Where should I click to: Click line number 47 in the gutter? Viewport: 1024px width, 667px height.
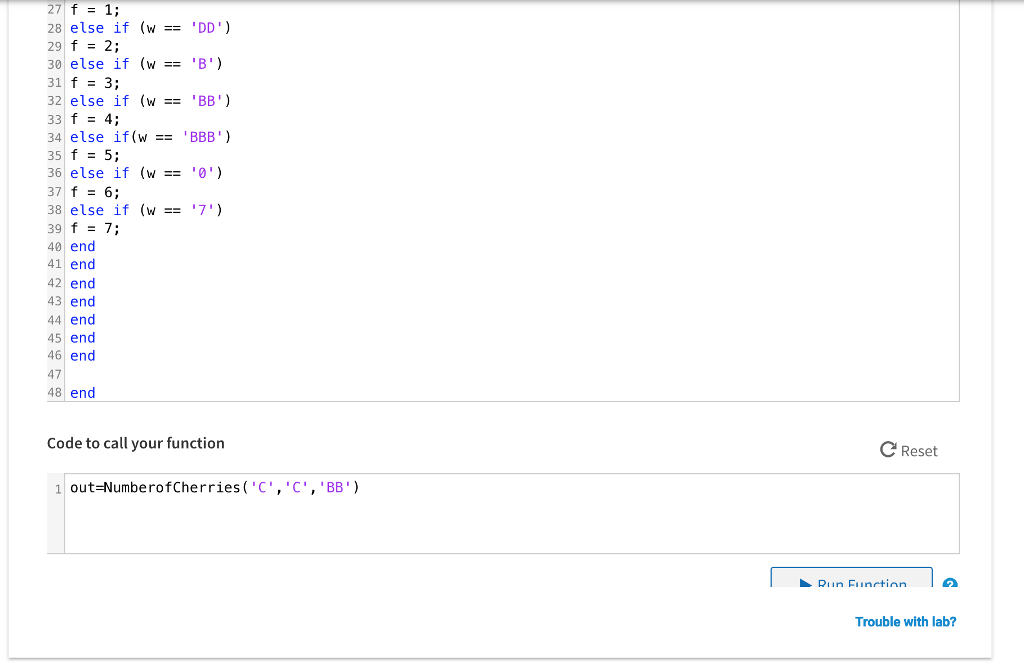click(55, 374)
